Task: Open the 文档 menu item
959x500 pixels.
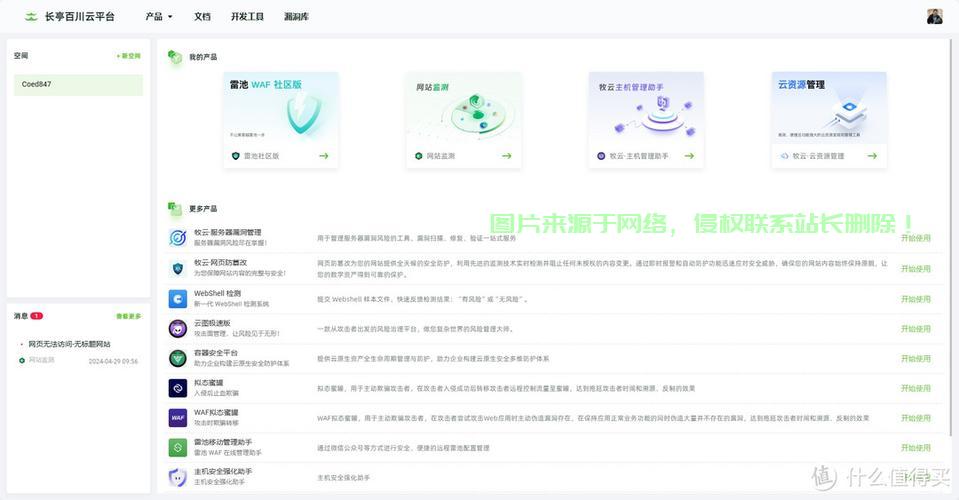Action: (202, 17)
